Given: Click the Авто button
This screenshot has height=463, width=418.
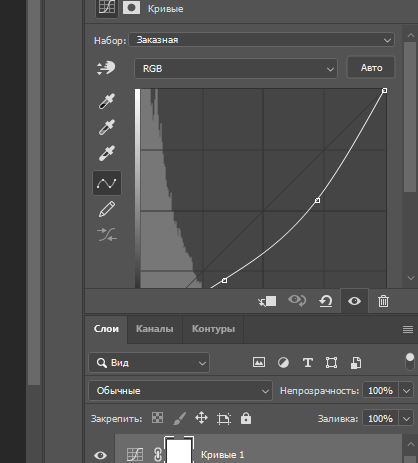Looking at the screenshot, I should pyautogui.click(x=371, y=68).
